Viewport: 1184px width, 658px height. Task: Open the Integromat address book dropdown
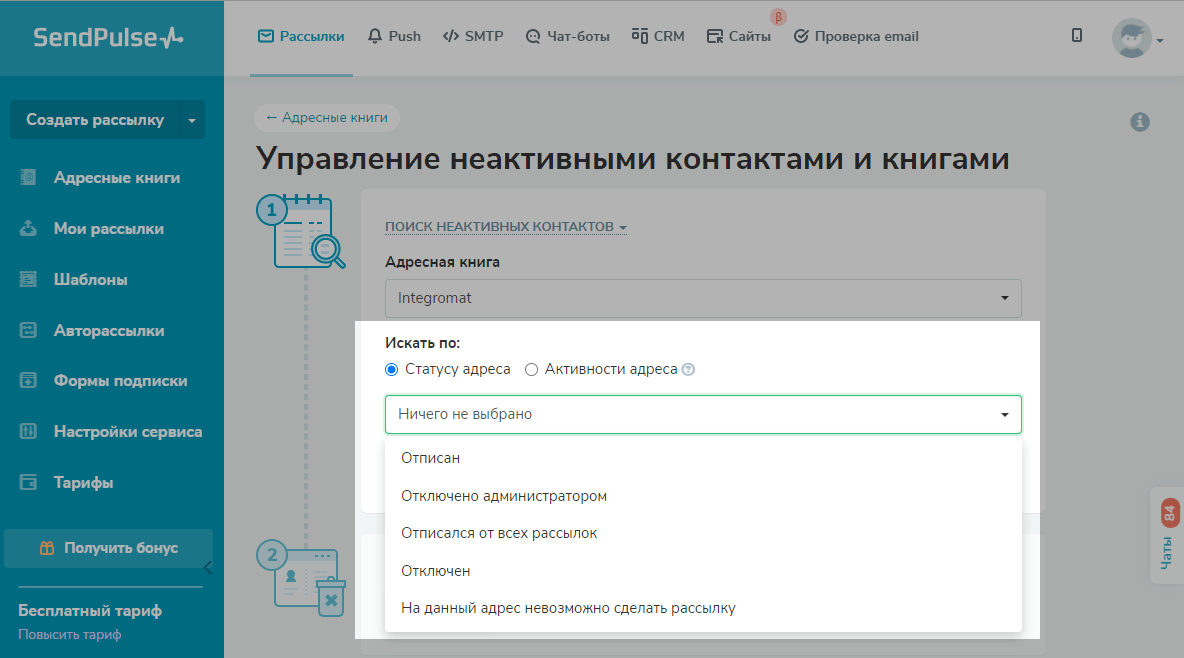click(703, 298)
